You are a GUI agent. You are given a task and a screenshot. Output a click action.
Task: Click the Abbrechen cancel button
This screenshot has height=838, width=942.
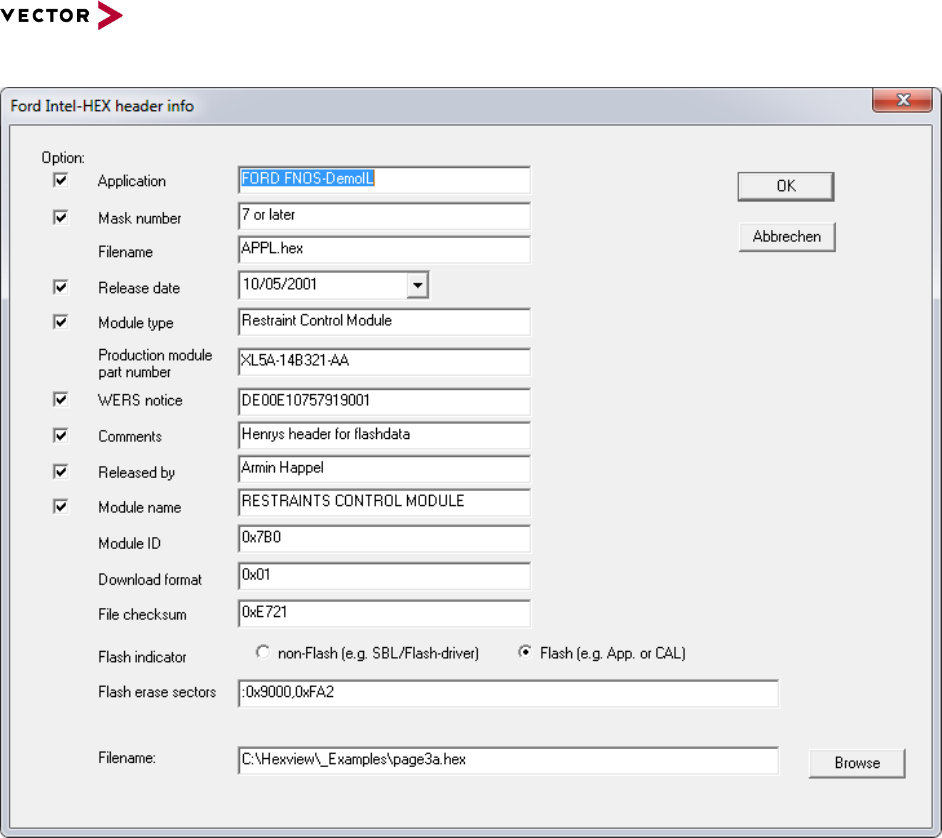(x=787, y=237)
